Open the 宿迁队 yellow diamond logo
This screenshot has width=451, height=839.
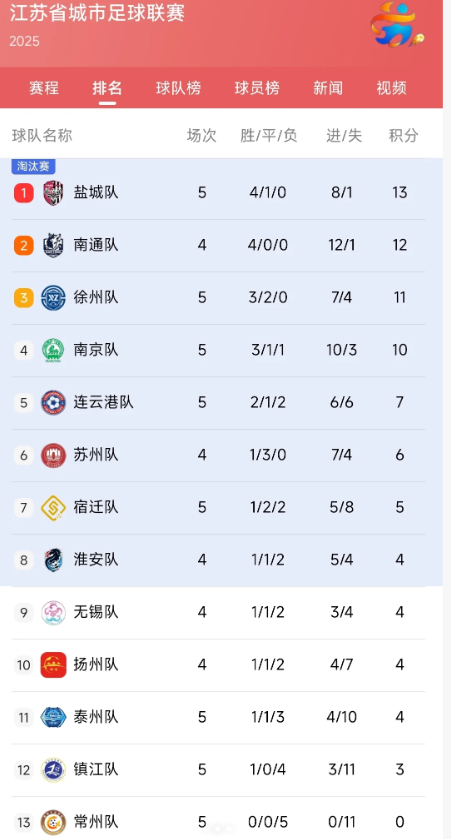pyautogui.click(x=53, y=507)
